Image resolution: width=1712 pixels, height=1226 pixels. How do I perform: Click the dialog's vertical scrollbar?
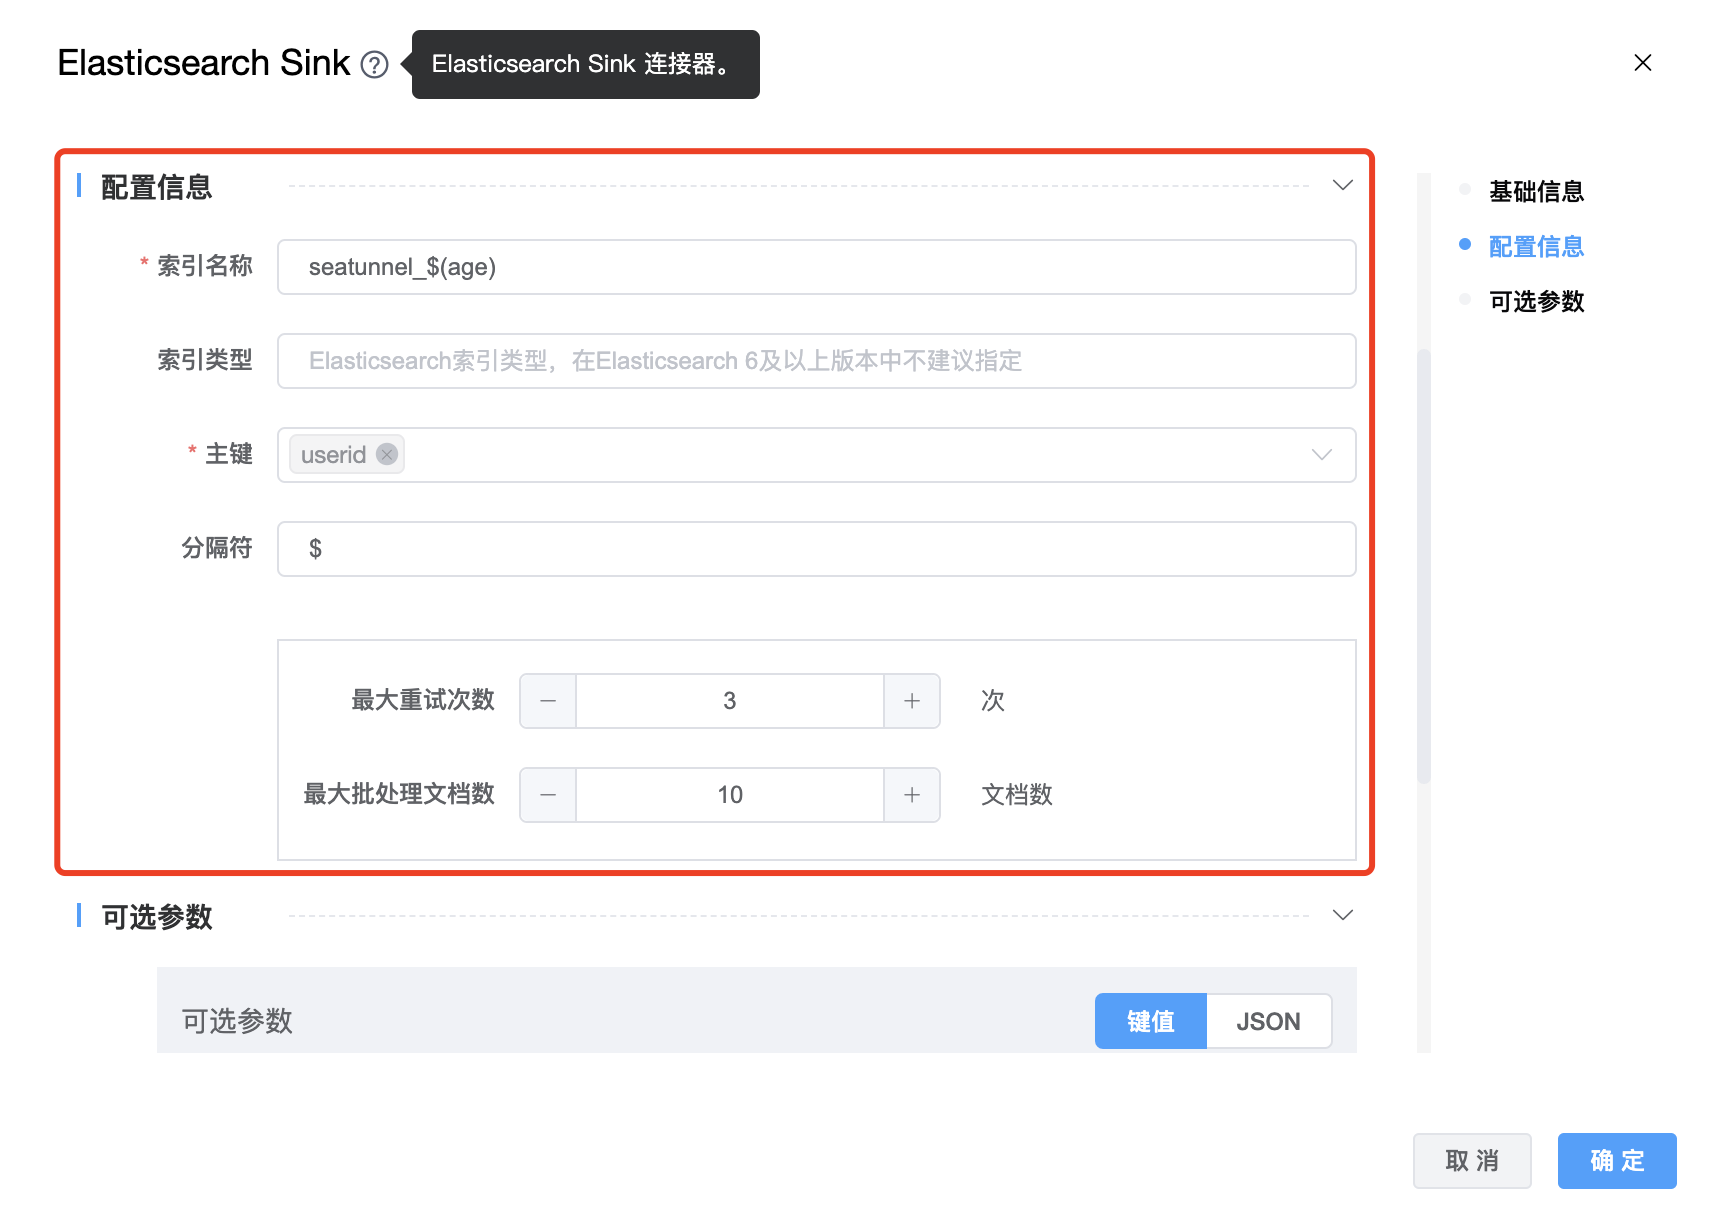coord(1424,566)
